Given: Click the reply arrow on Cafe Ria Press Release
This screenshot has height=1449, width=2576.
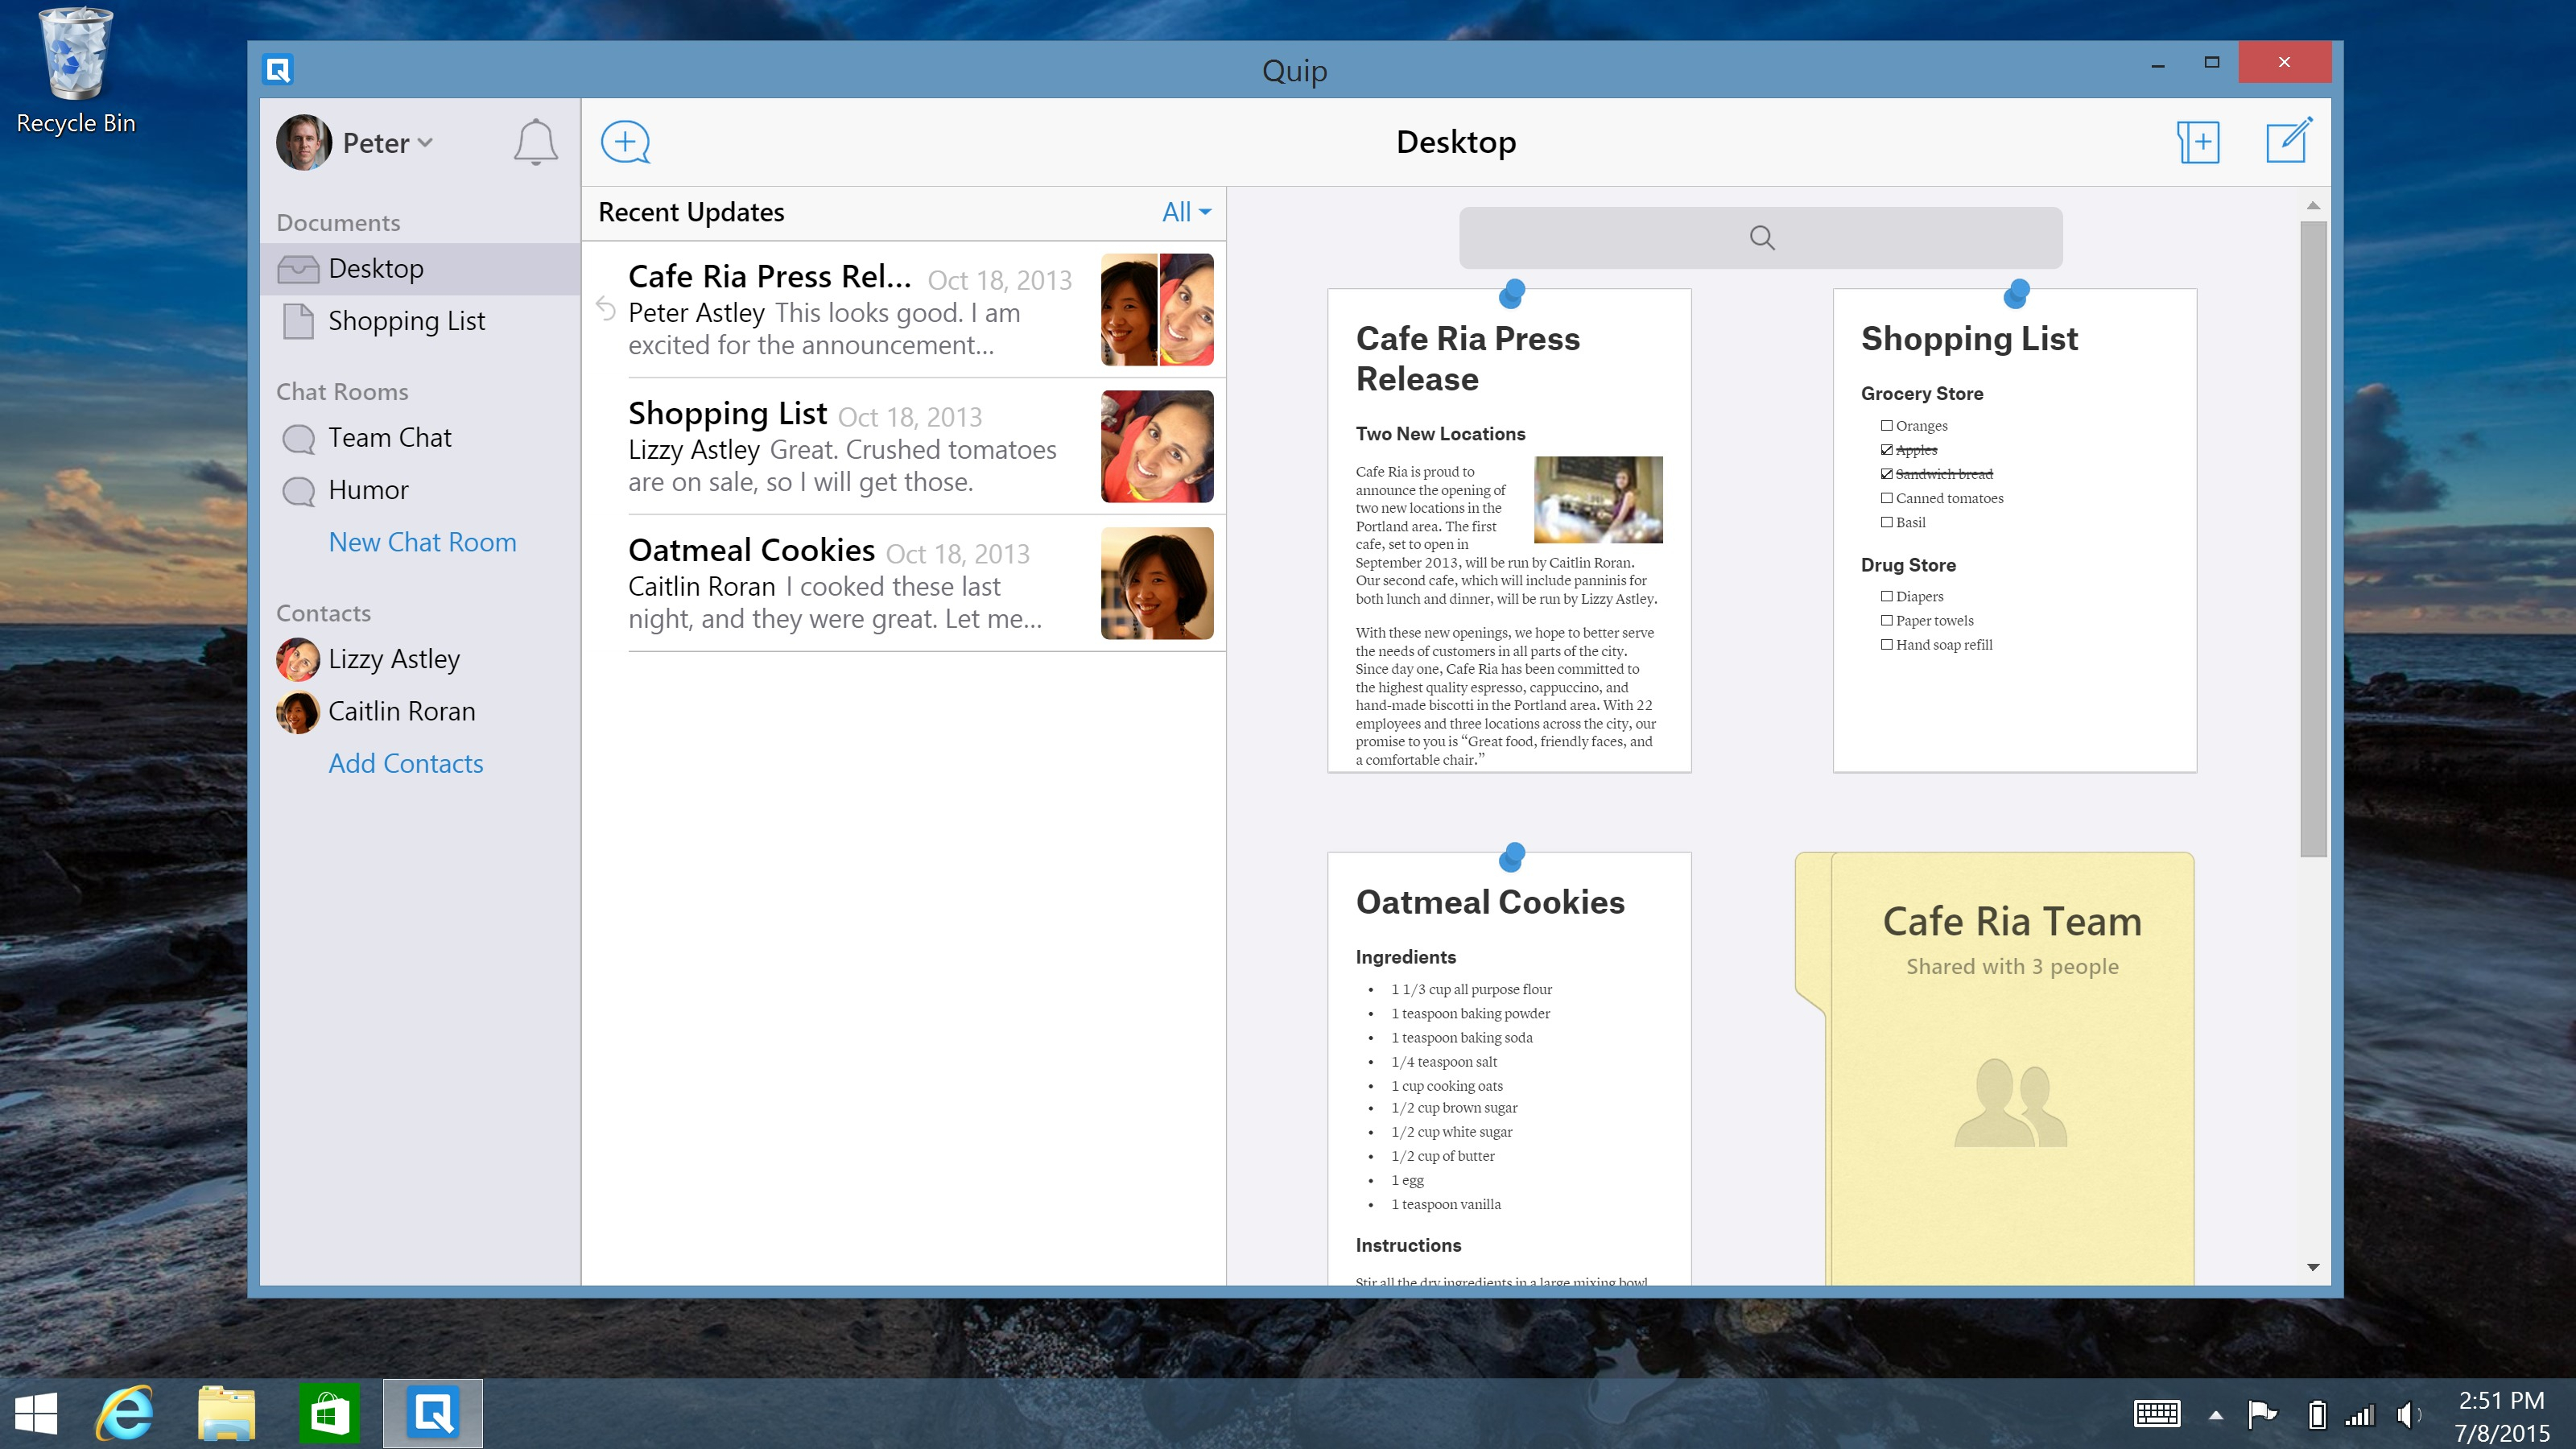Looking at the screenshot, I should click(605, 310).
